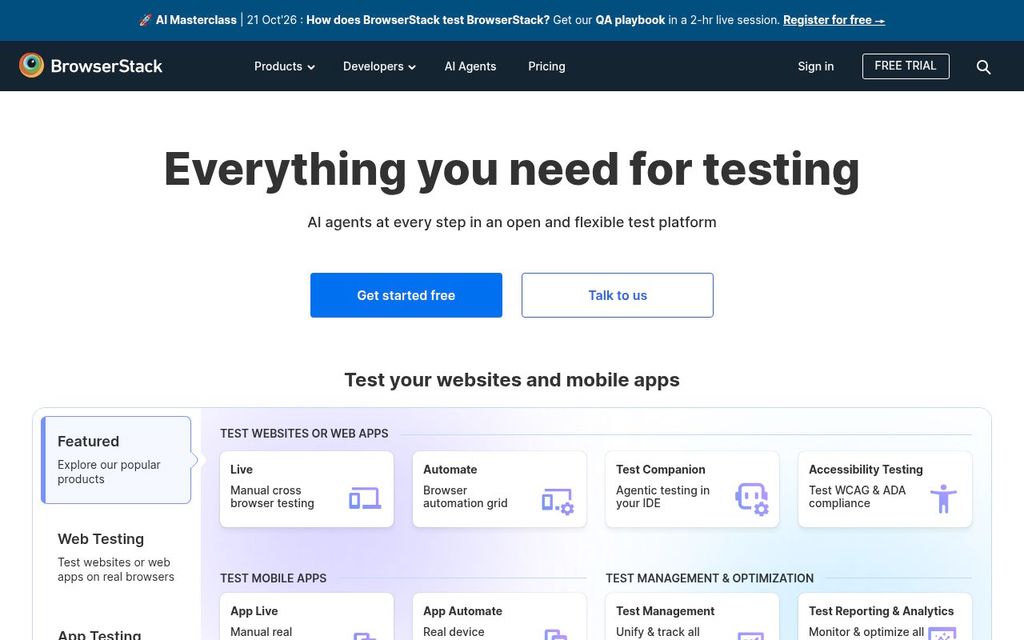Click 'TEST WEBSITES OR WEB APPS' heading
The width and height of the screenshot is (1024, 640).
click(x=304, y=434)
